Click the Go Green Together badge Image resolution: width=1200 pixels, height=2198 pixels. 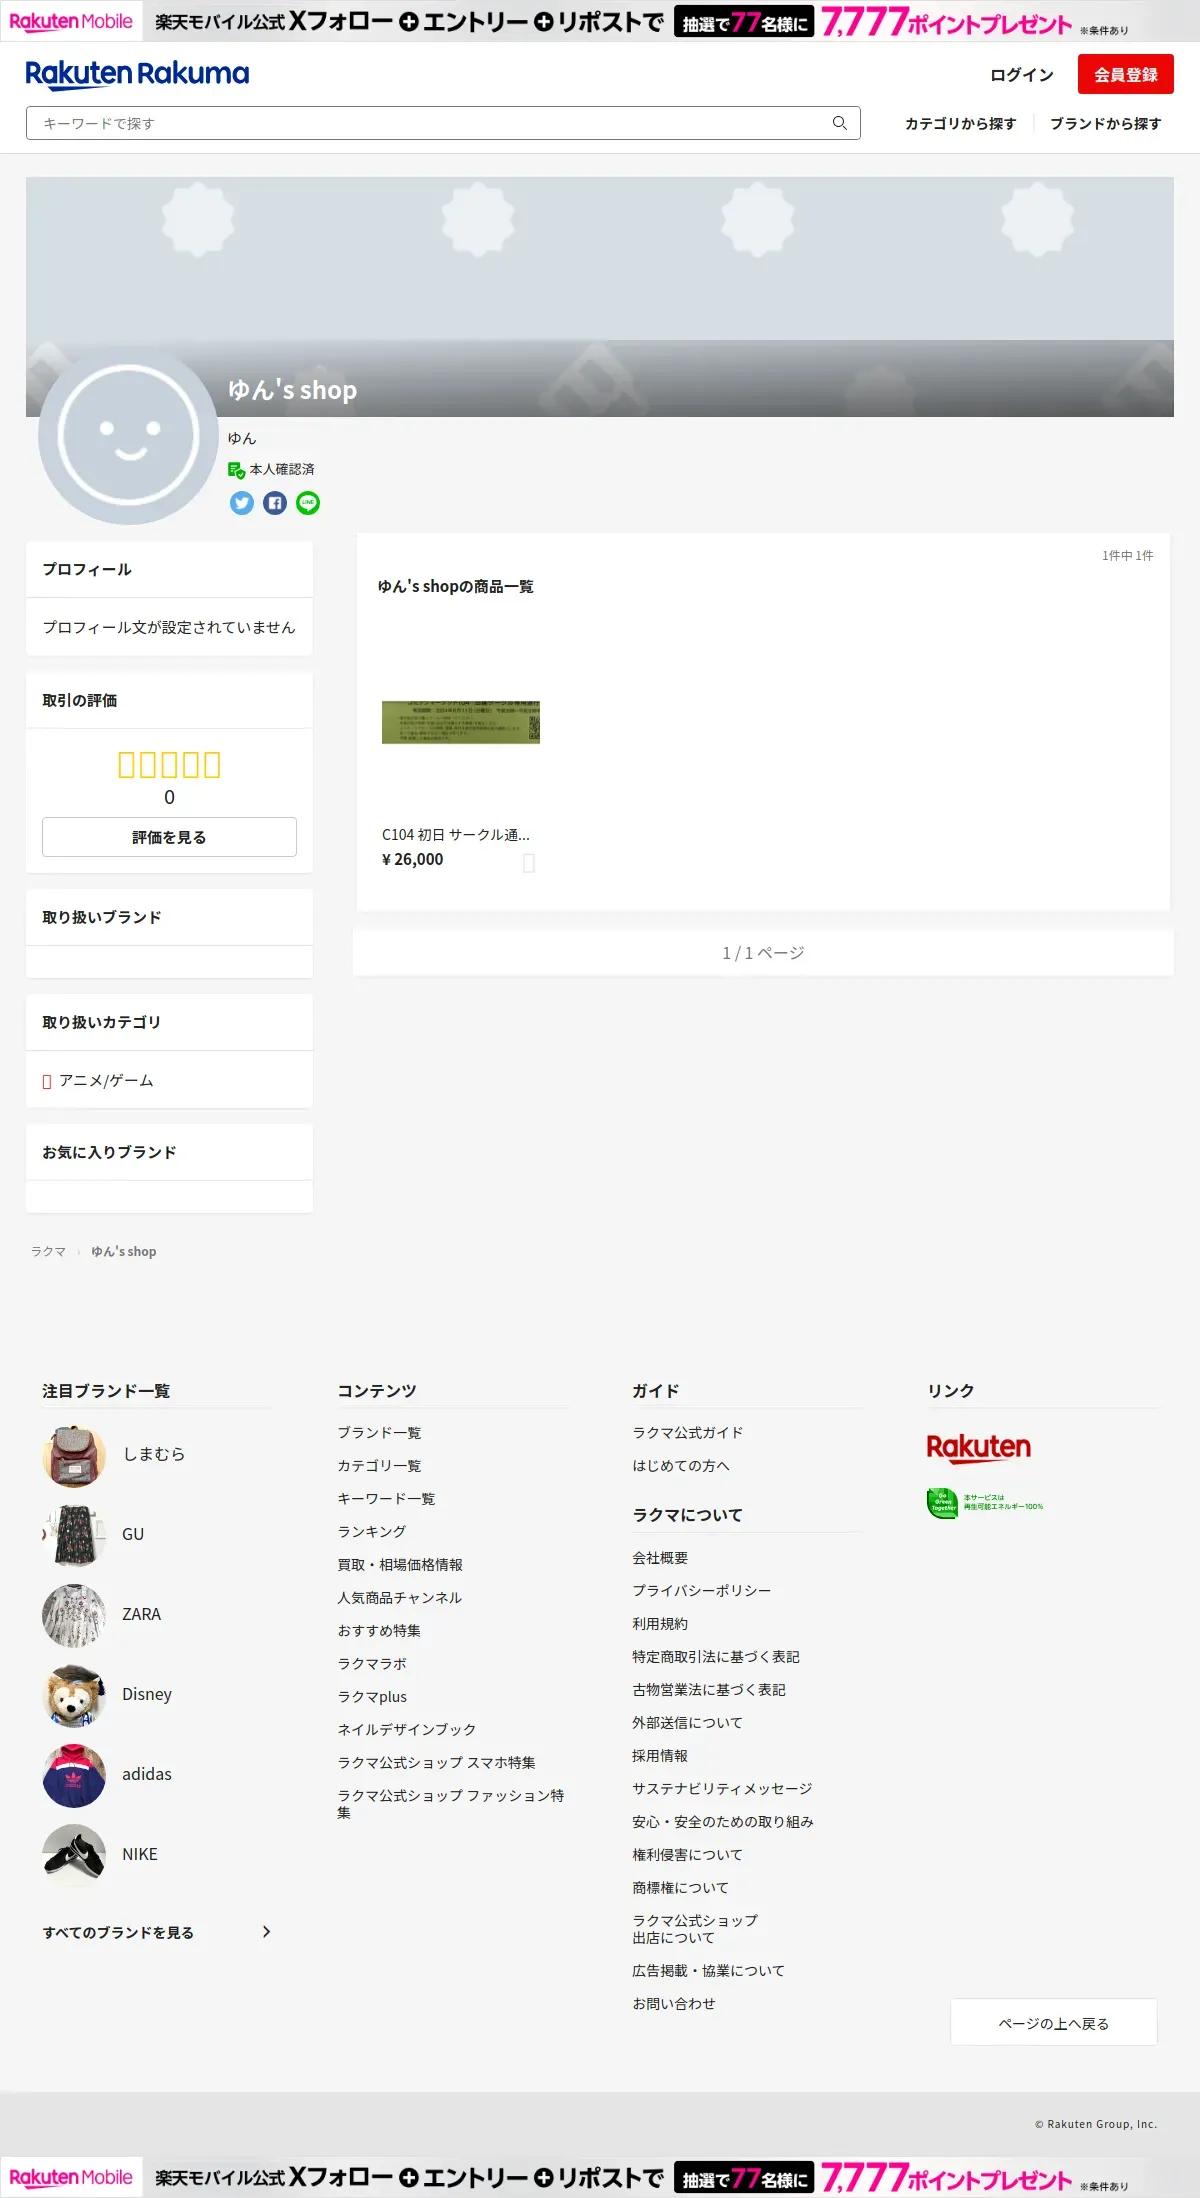[985, 1503]
